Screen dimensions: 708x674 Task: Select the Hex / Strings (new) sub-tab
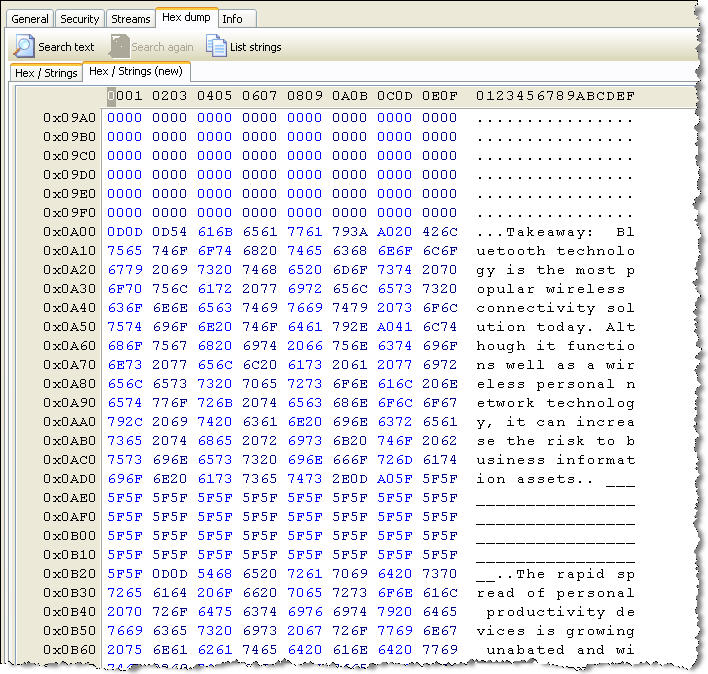click(136, 72)
